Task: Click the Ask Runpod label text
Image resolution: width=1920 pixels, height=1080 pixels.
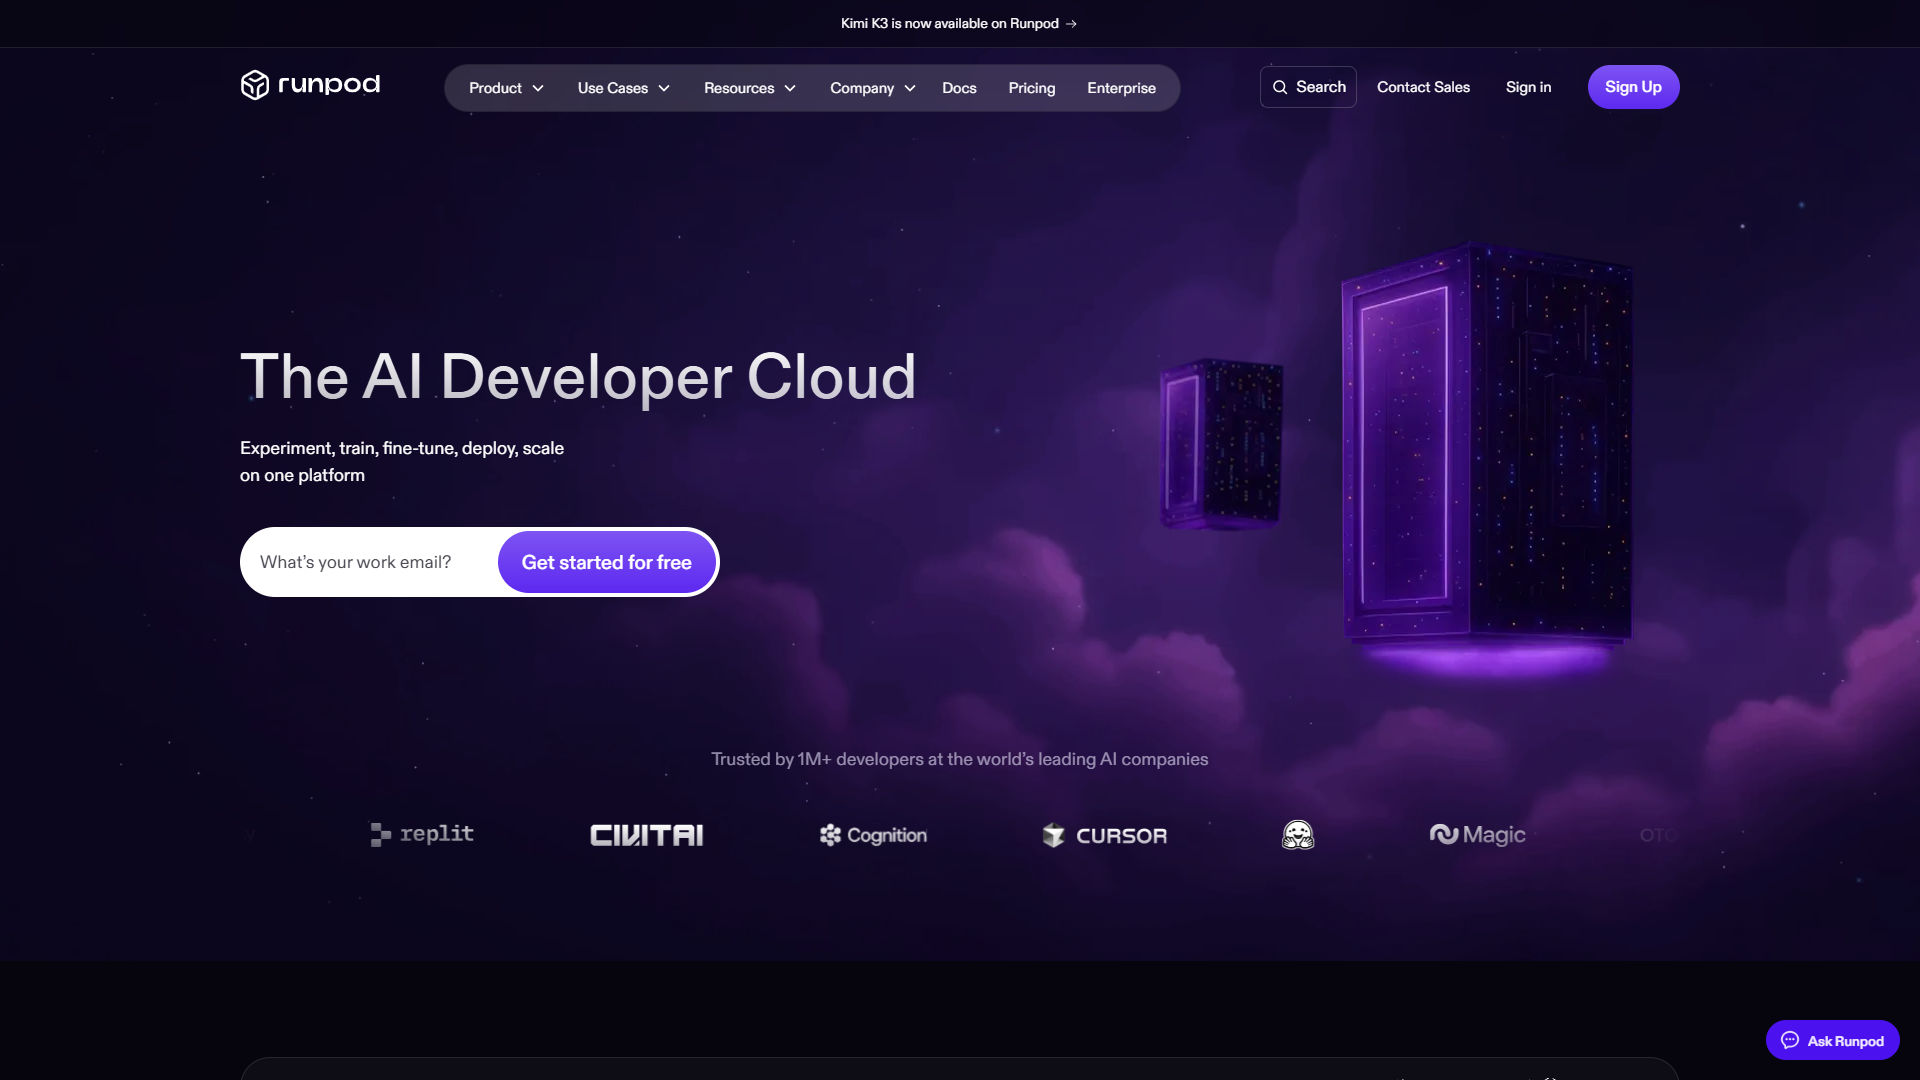Action: coord(1845,1041)
